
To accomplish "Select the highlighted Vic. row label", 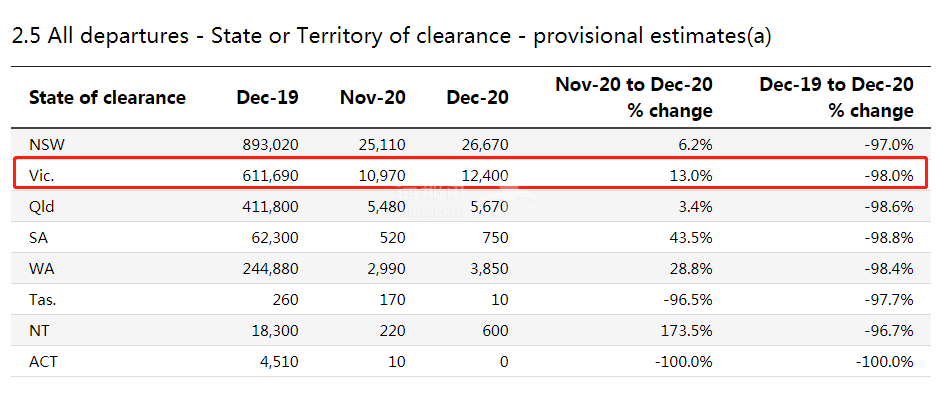I will pos(41,175).
